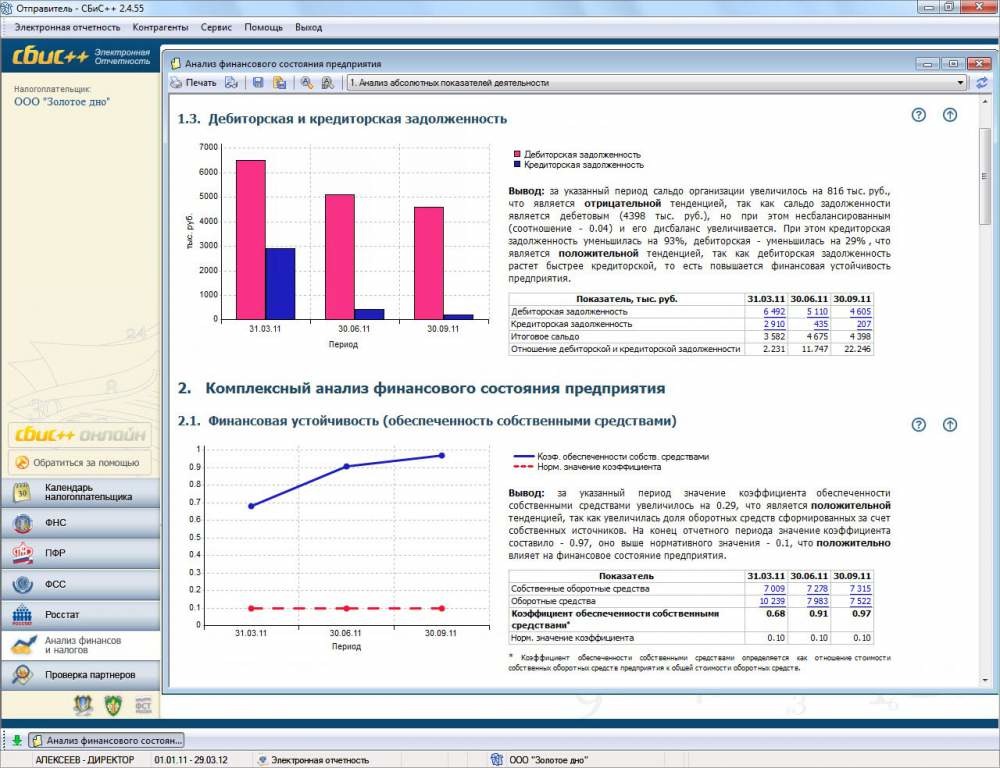Click АЛЕКСЕЕВ - ДИРЕКТОР in status bar
Image resolution: width=1000 pixels, height=768 pixels.
(x=85, y=760)
